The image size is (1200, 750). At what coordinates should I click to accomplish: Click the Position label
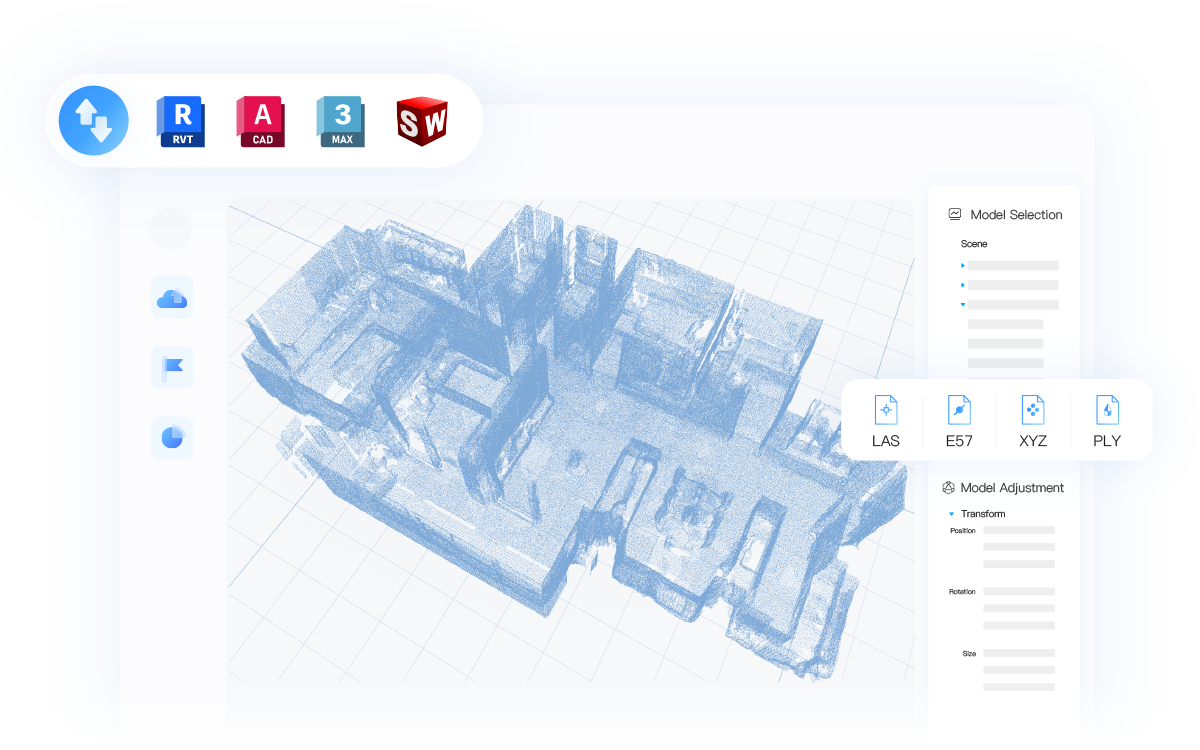click(962, 531)
